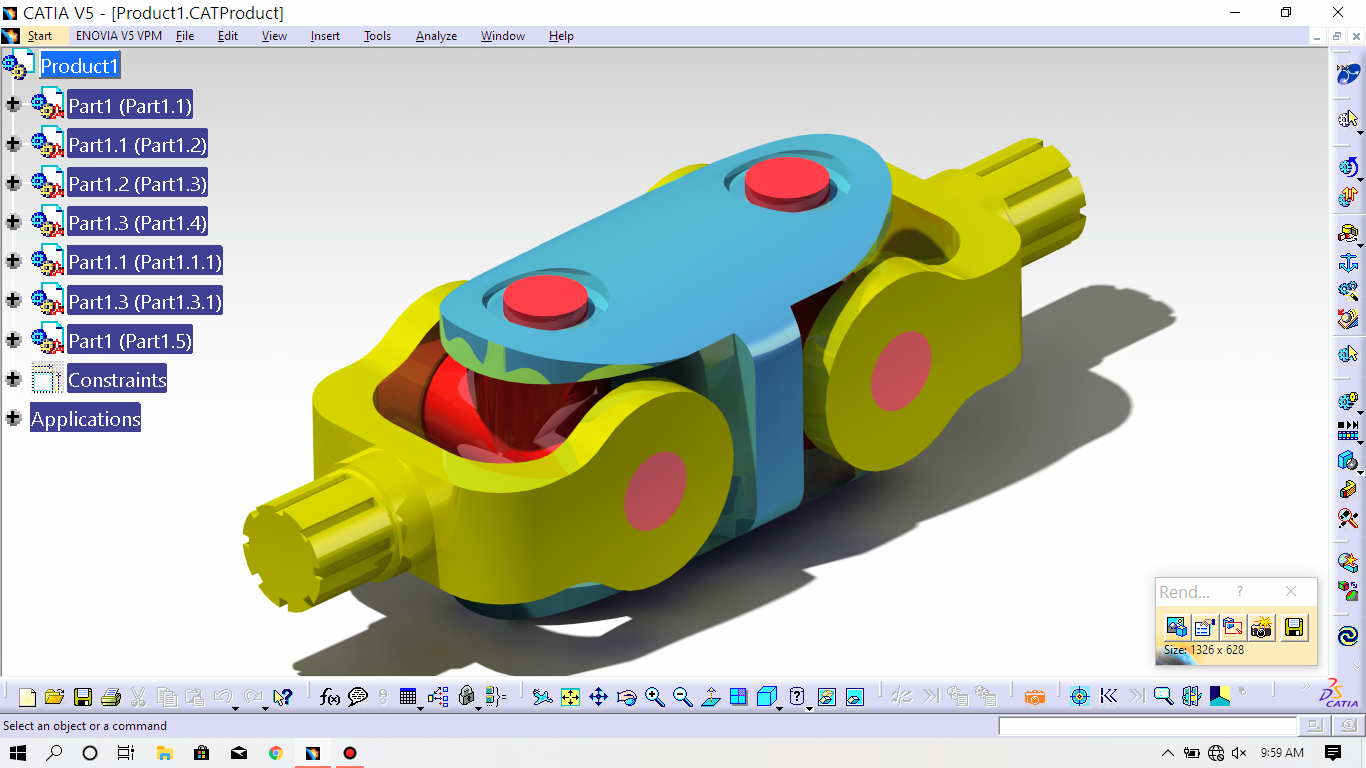Expand the Part1.3 (Part1.4) tree node
1366x768 pixels.
pyautogui.click(x=13, y=222)
